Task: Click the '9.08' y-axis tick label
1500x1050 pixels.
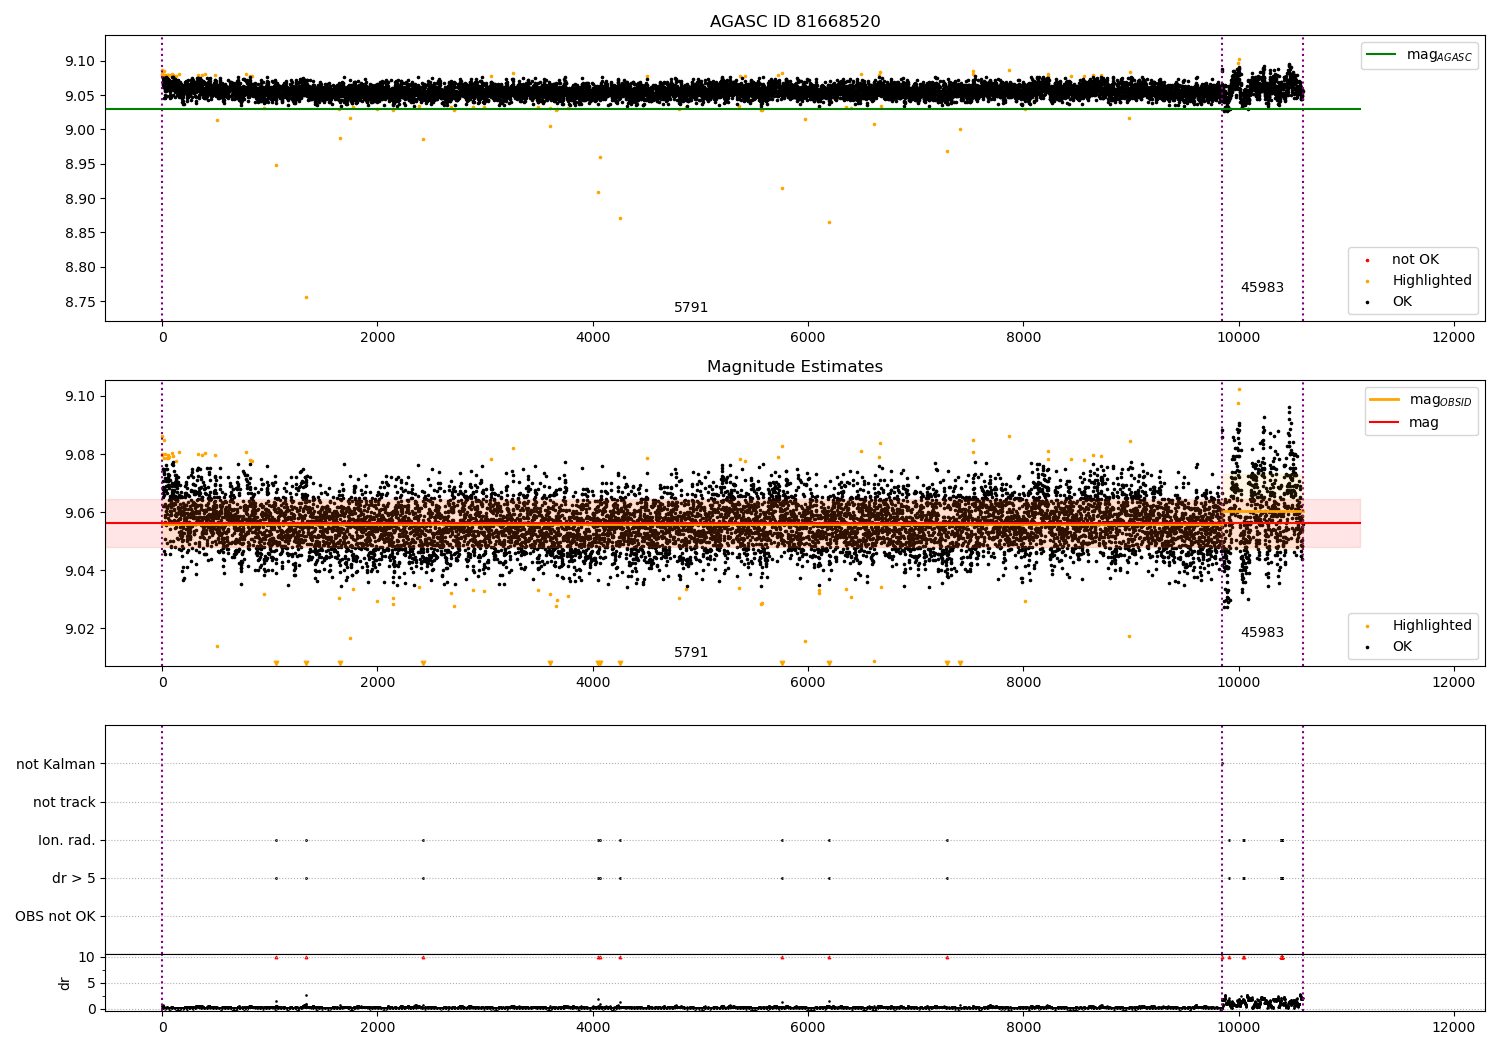Action: pyautogui.click(x=80, y=455)
